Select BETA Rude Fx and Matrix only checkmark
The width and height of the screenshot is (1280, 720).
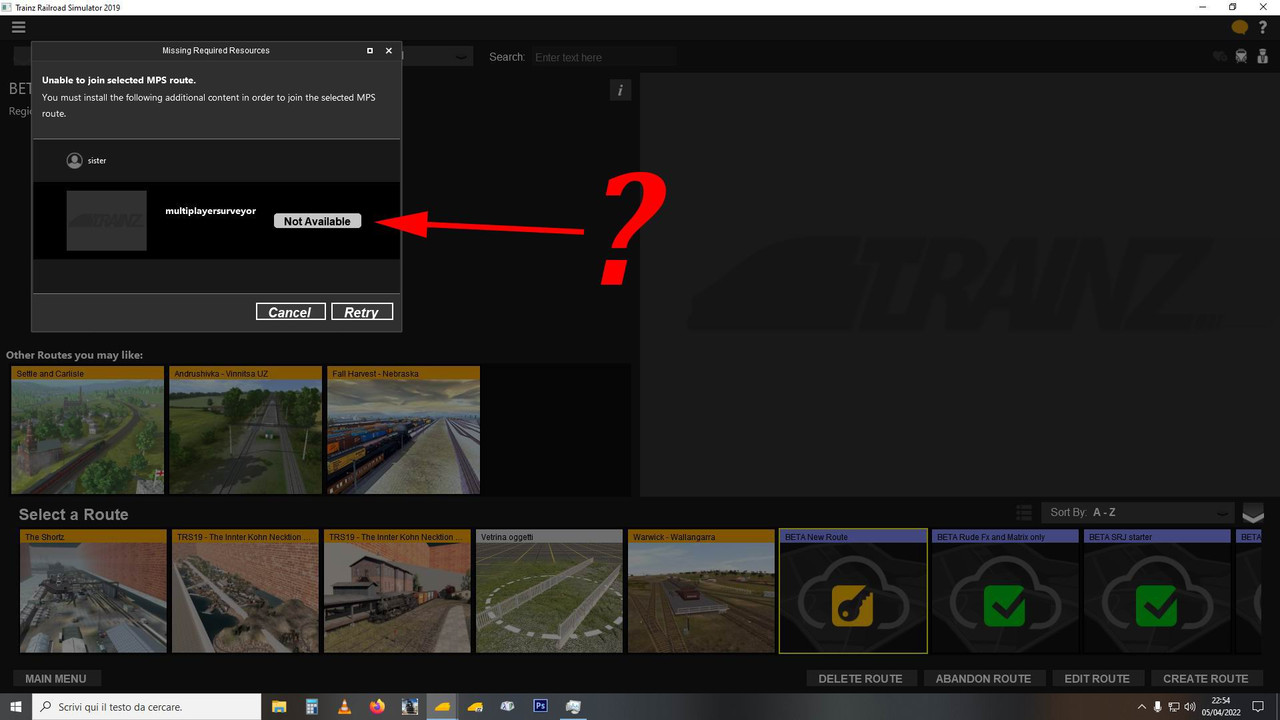tap(1005, 606)
